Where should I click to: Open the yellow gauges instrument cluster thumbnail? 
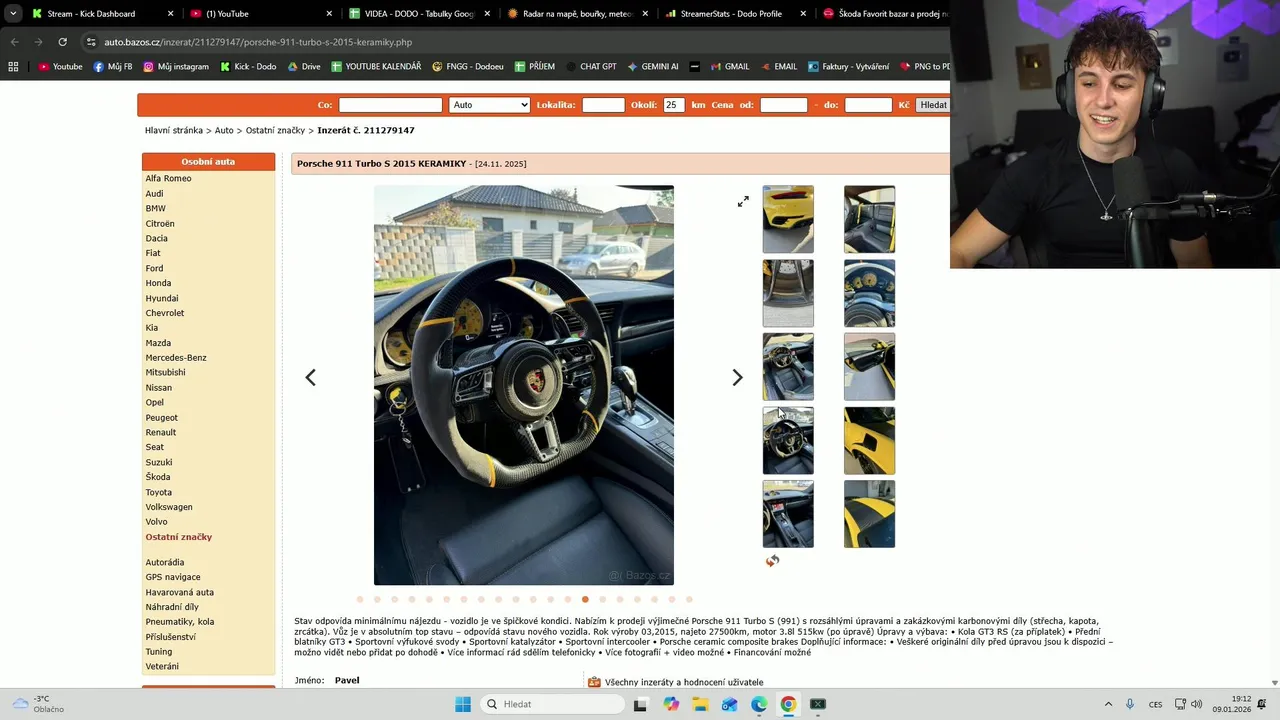coord(869,293)
